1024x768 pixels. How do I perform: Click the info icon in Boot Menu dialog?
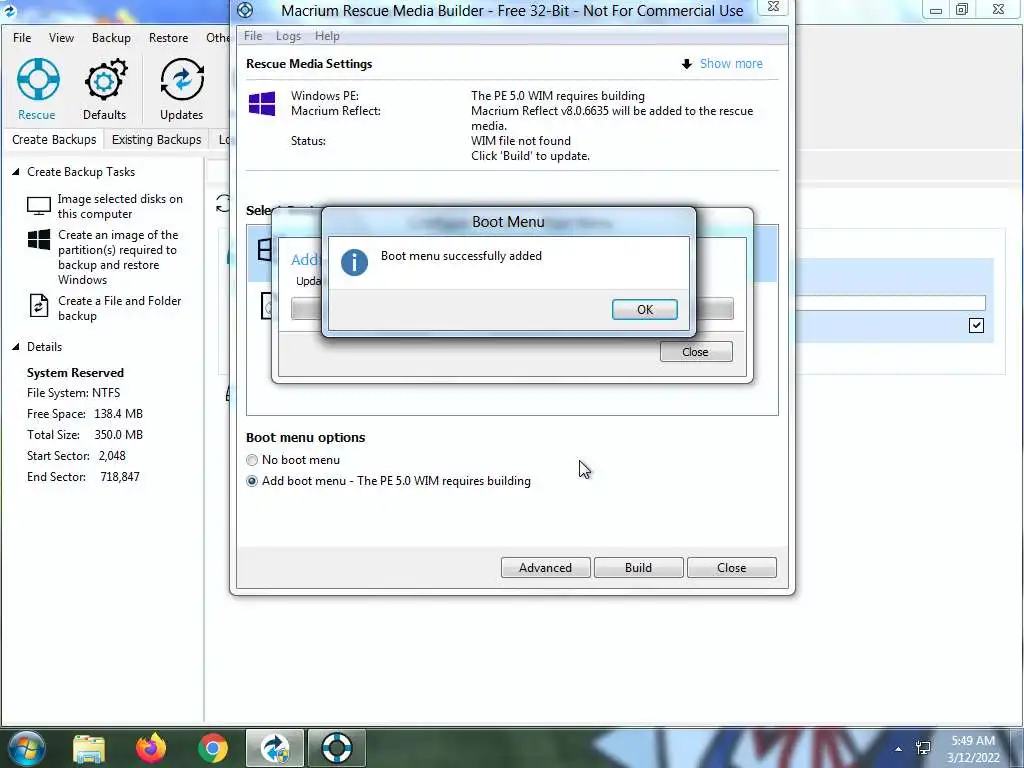click(x=354, y=263)
